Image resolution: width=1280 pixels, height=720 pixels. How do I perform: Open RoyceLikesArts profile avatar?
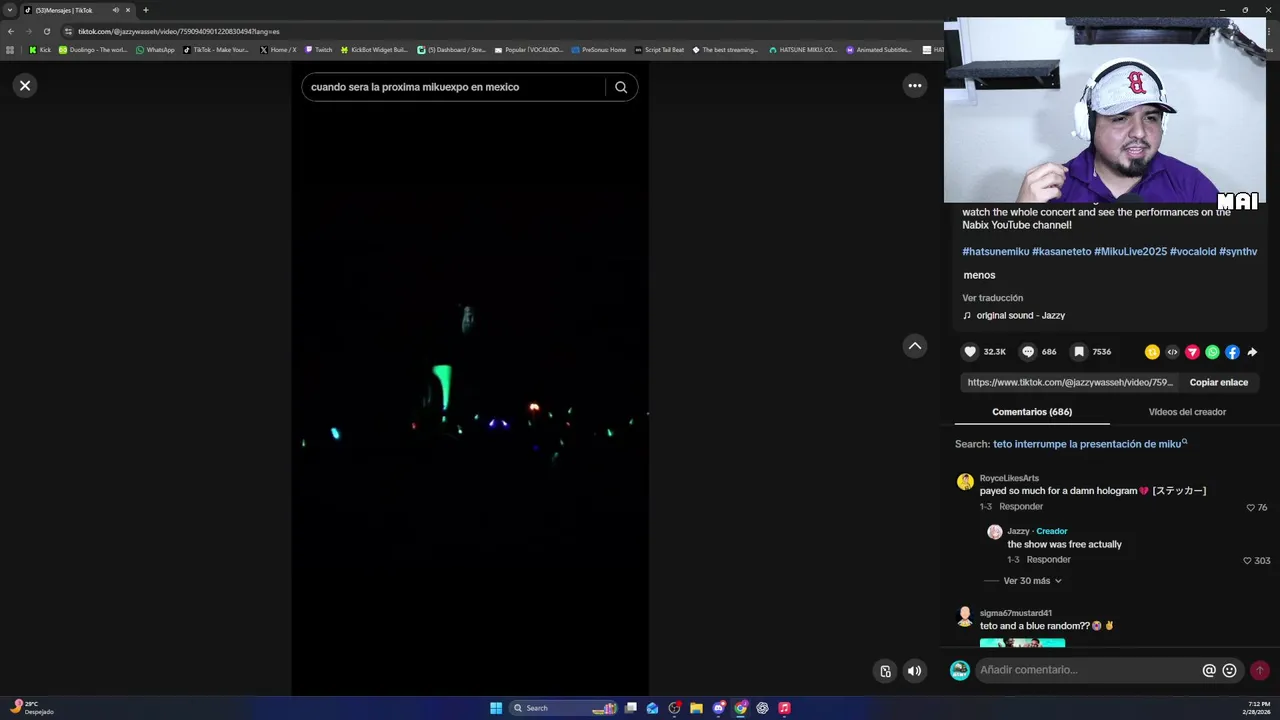click(x=965, y=482)
